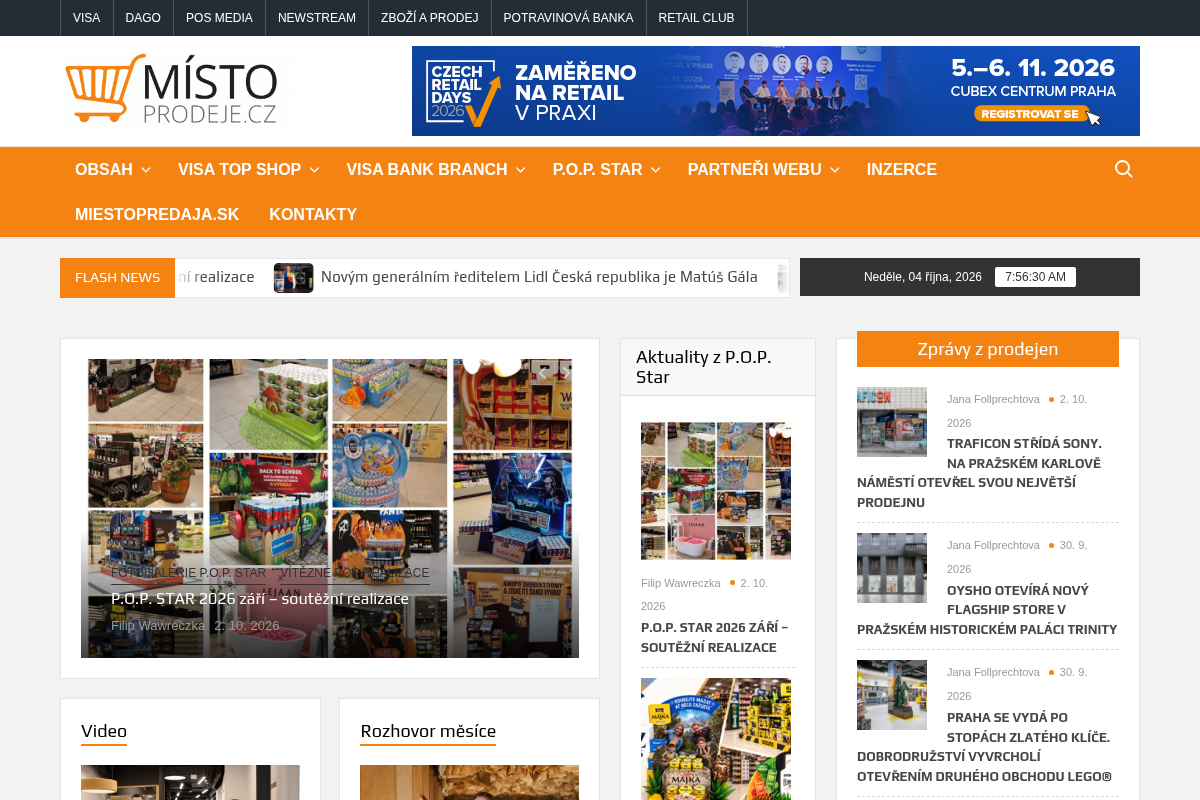
Task: Open featured P.O.P. STAR 2026 září slider title
Action: pos(260,599)
